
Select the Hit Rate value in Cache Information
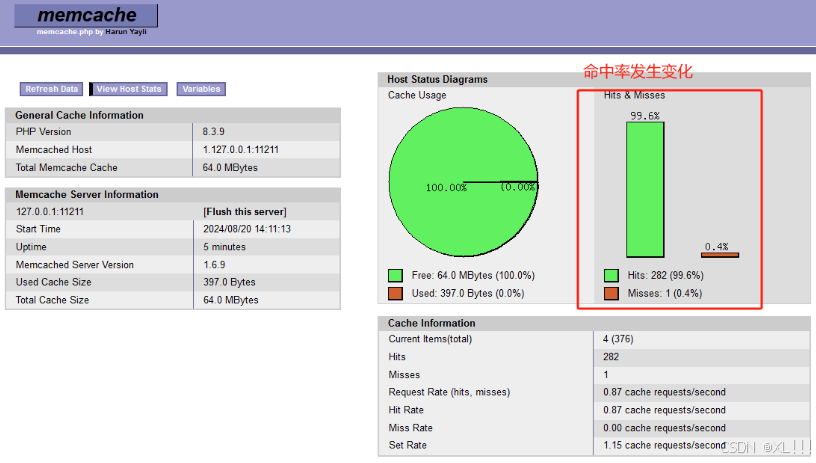664,410
